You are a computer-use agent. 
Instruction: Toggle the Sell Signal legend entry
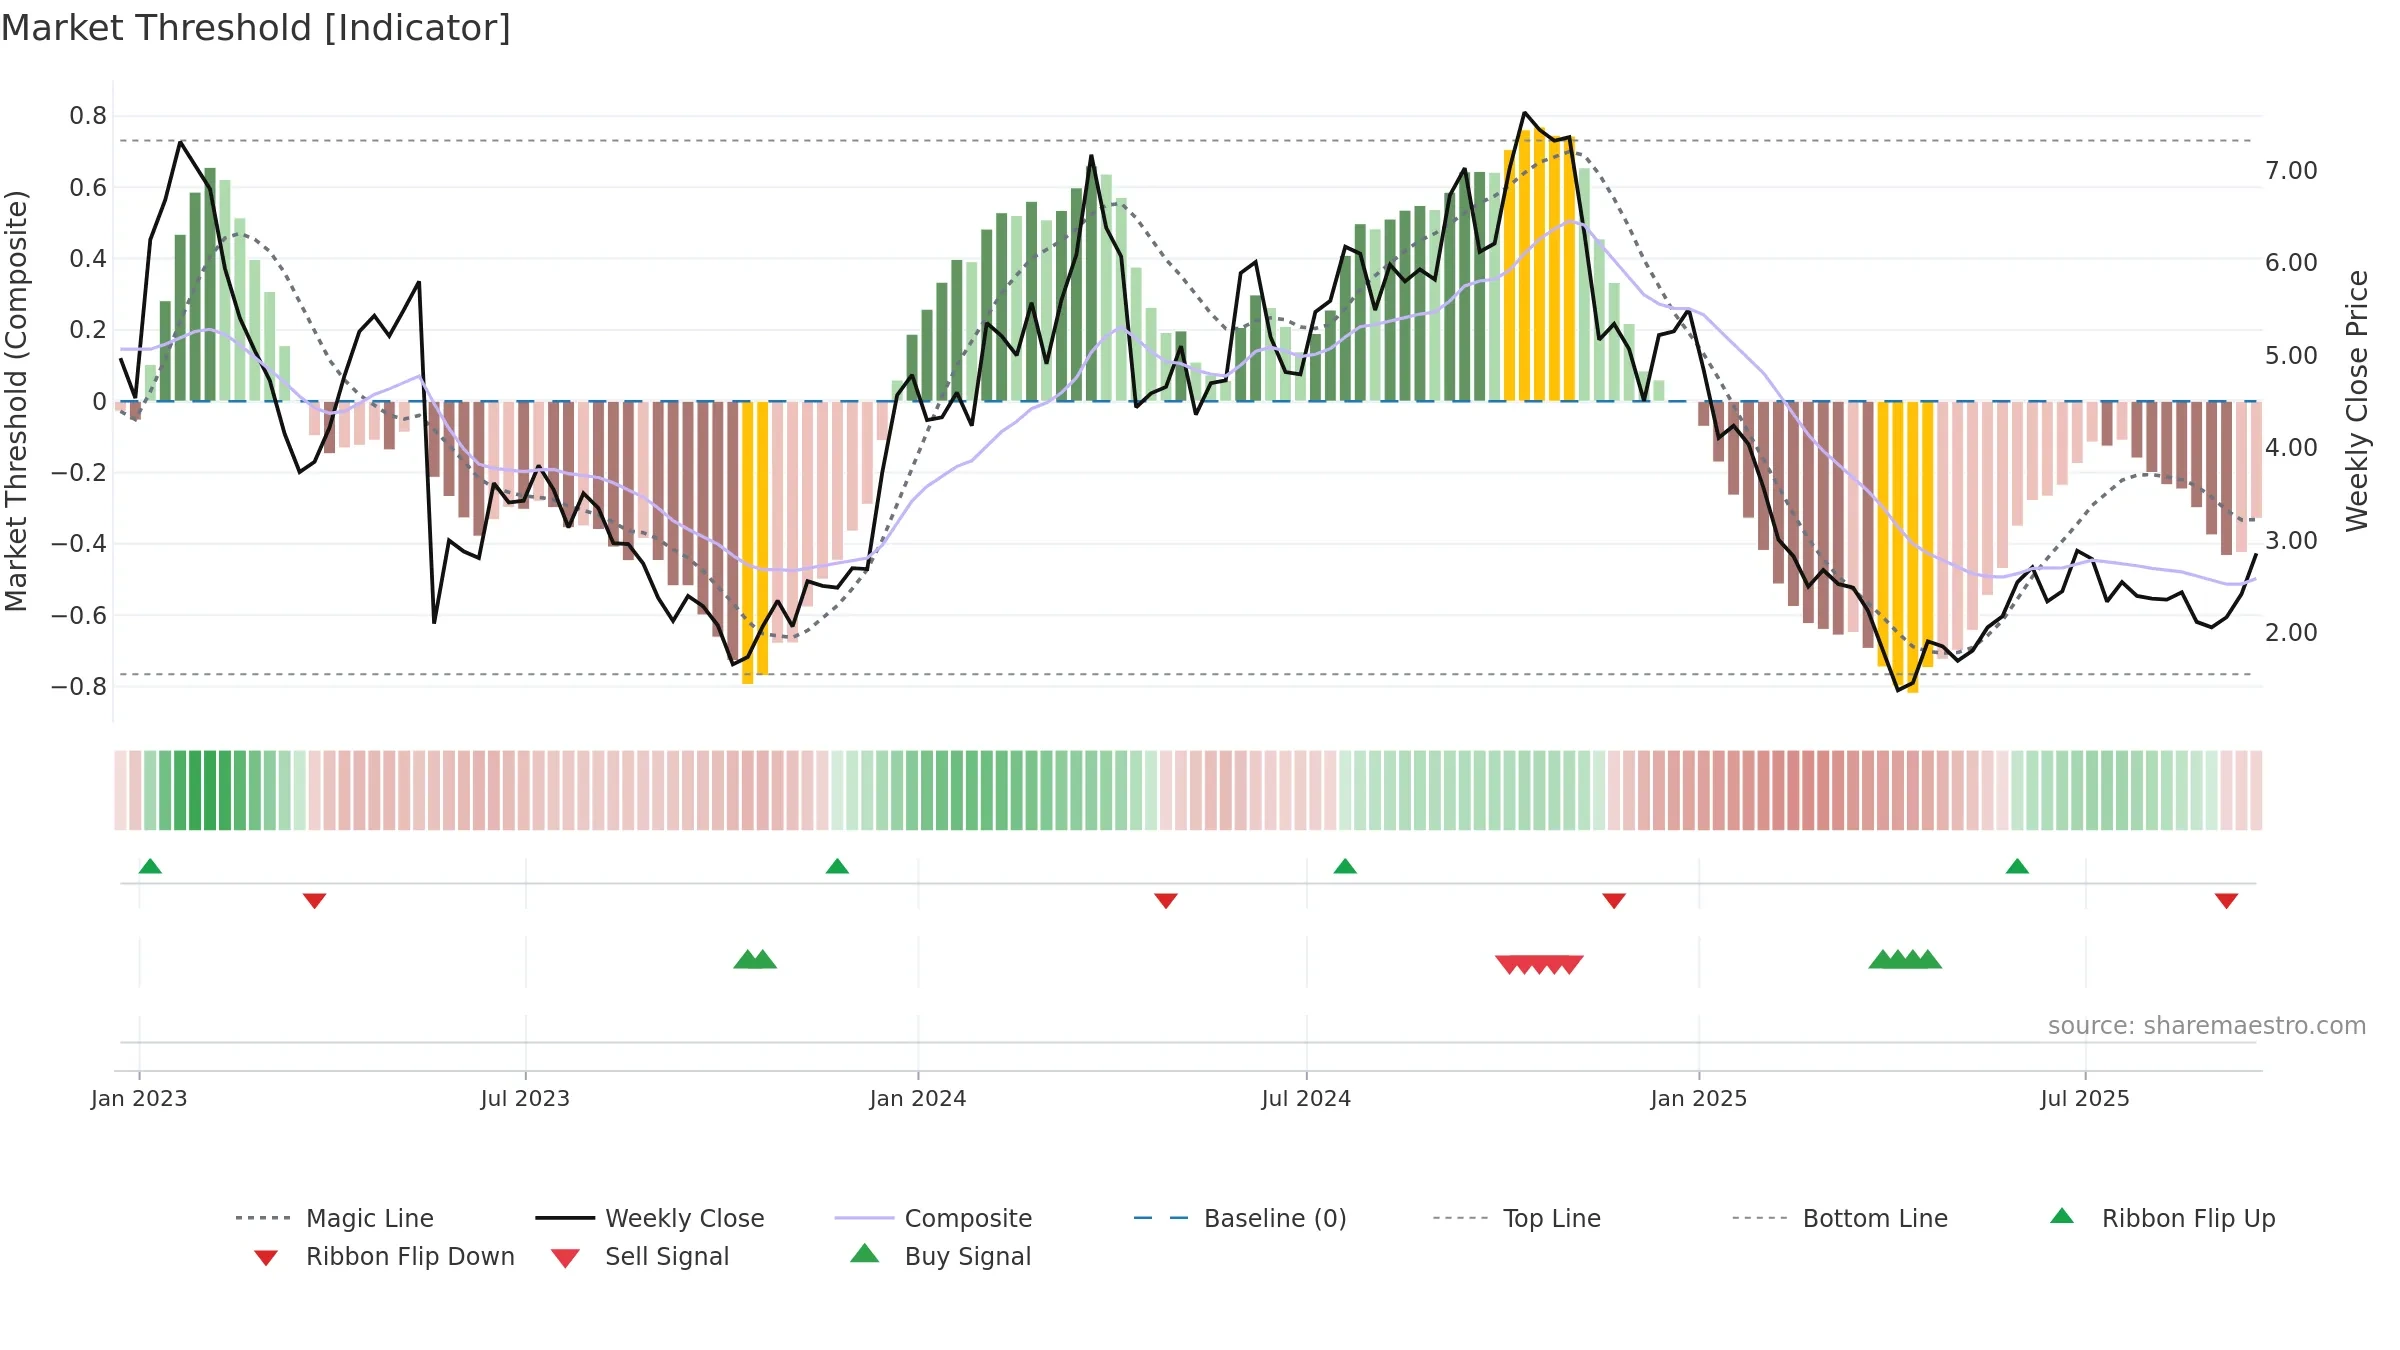(640, 1257)
